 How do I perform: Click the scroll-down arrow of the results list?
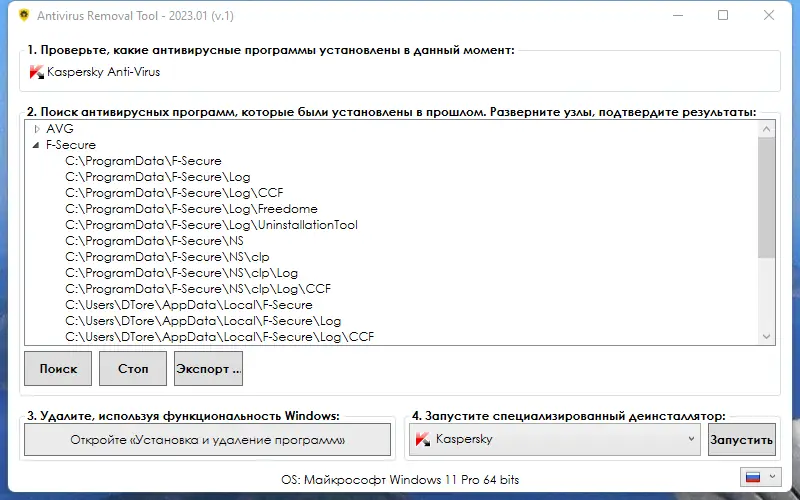pyautogui.click(x=767, y=338)
